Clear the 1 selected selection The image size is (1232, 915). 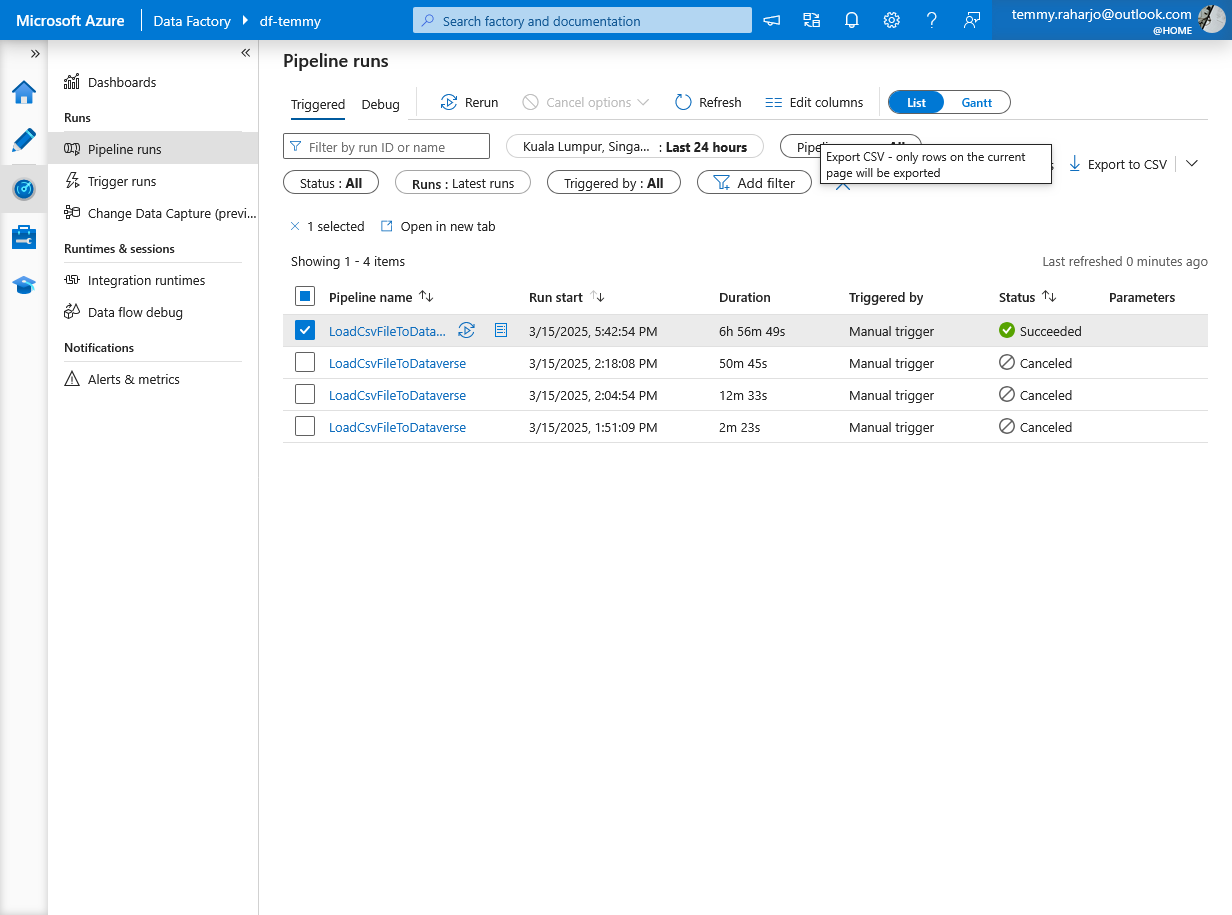click(x=295, y=226)
